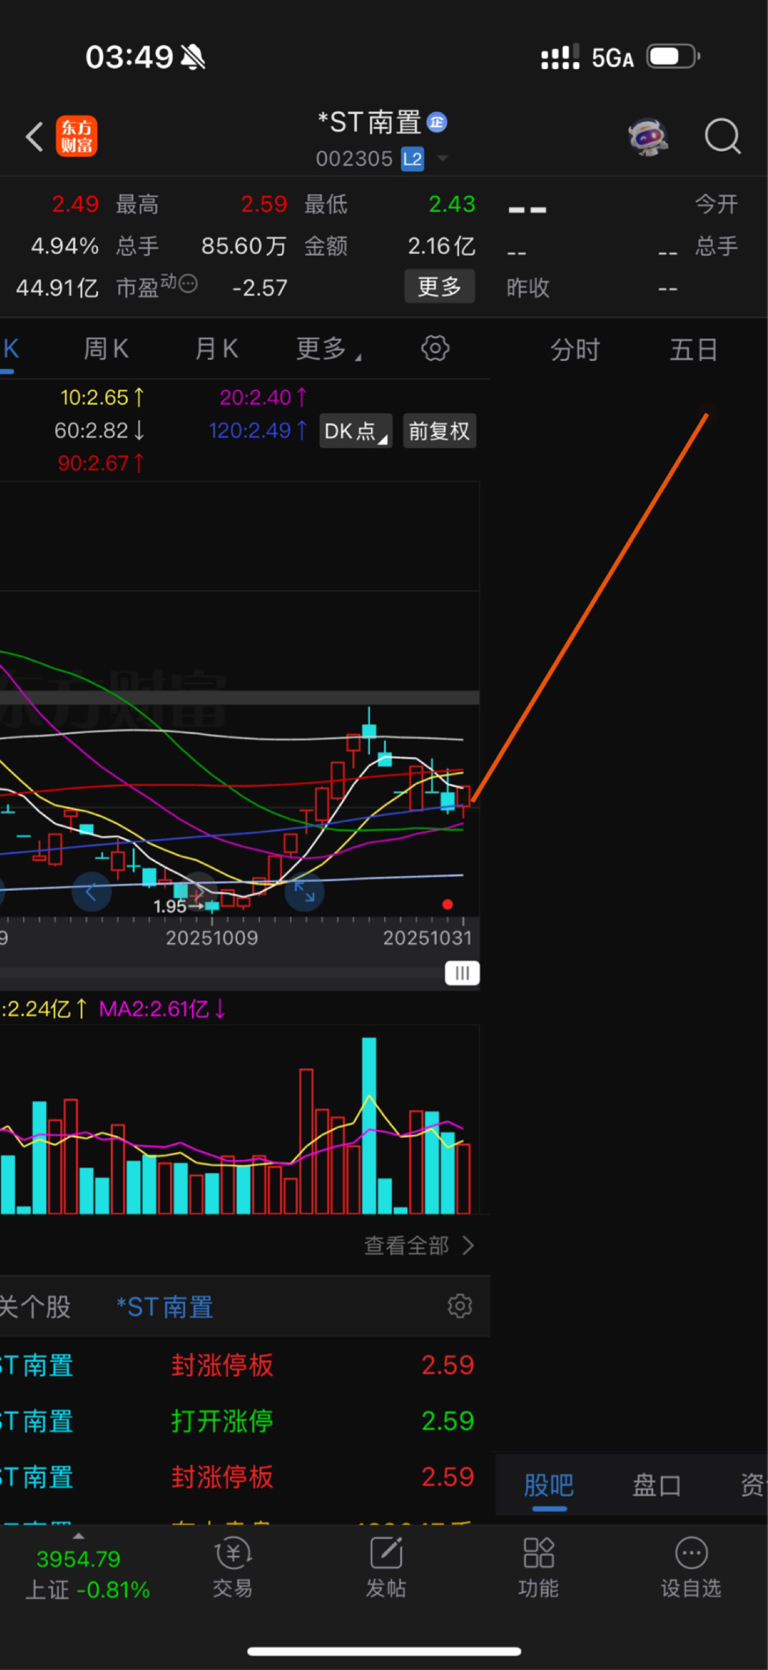Switch to 月K chart tab

216,349
